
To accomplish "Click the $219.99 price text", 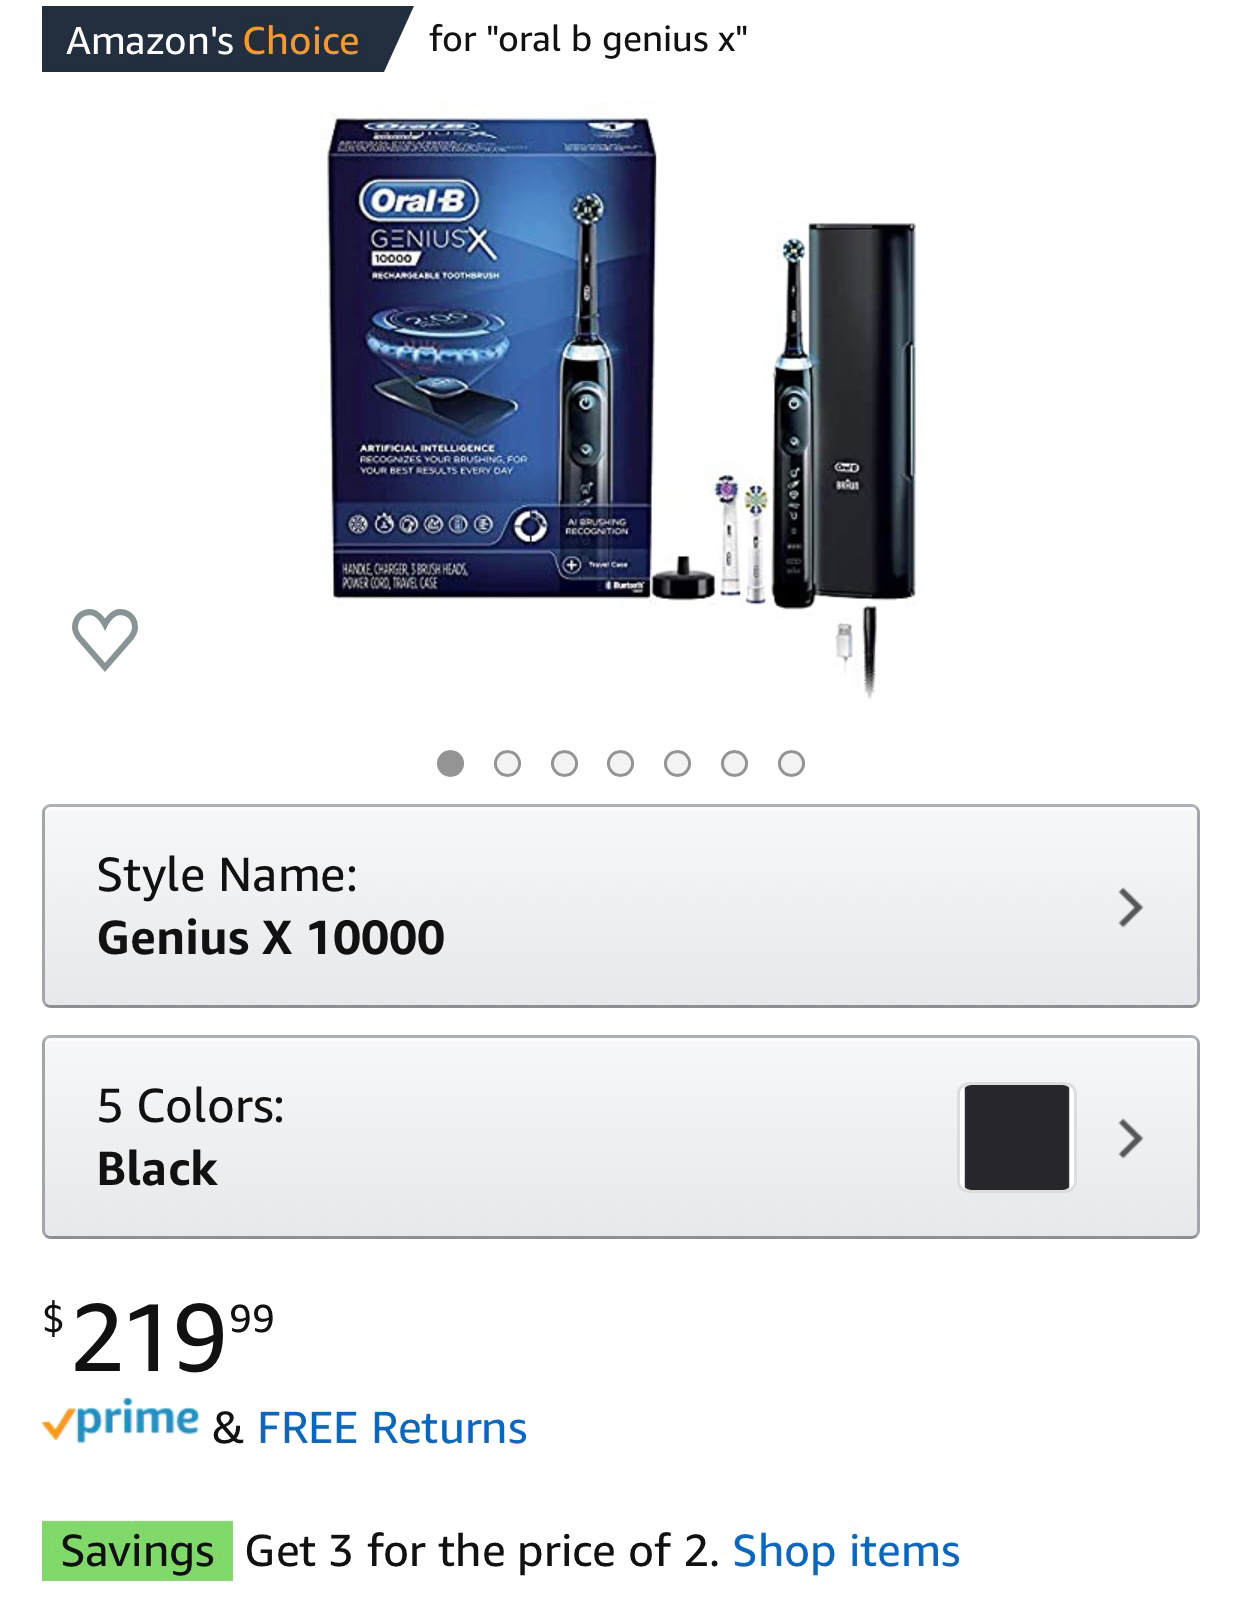I will pos(158,1337).
